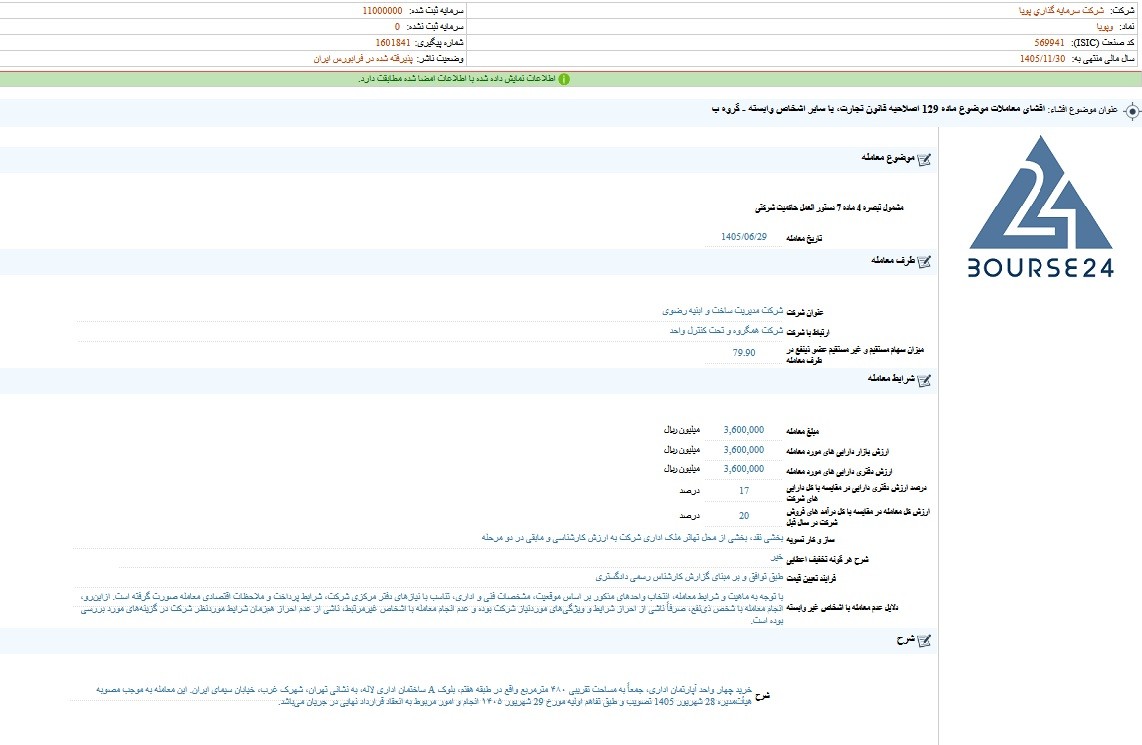Select the 3,600,000 value in the مبلغ معامله row
This screenshot has width=1142, height=745.
click(x=744, y=430)
